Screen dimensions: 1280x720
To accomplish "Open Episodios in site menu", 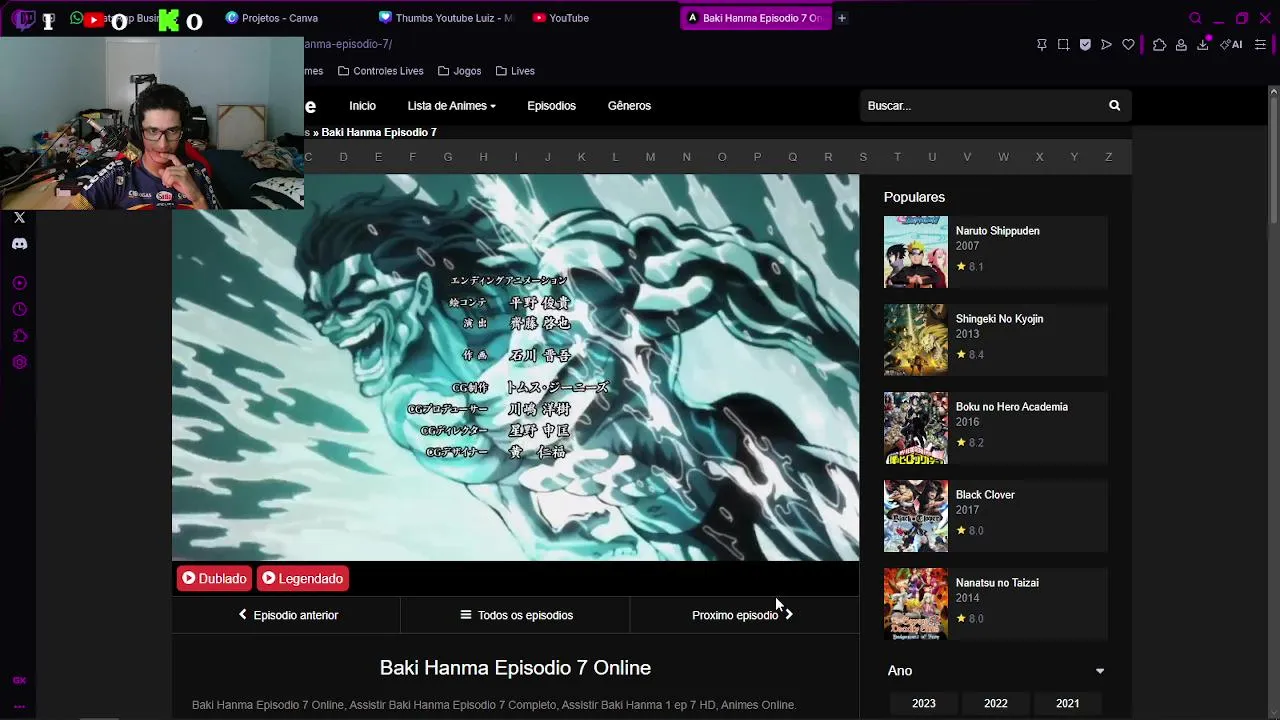I will (x=551, y=106).
